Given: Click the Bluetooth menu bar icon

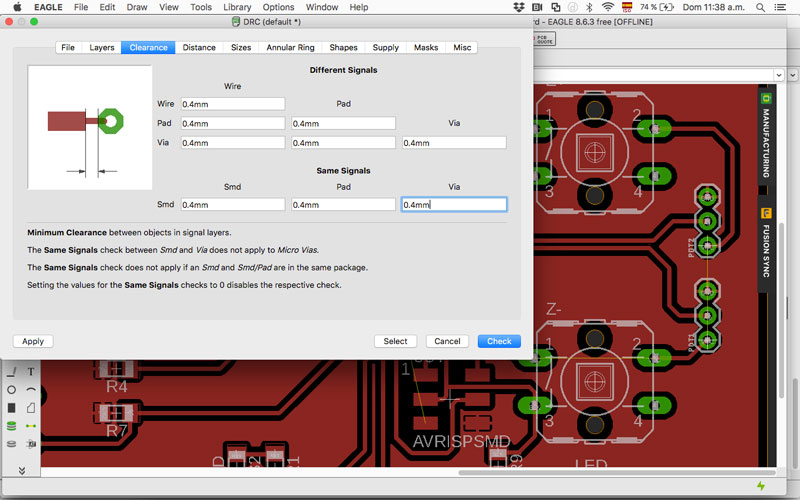Looking at the screenshot, I should pos(589,7).
